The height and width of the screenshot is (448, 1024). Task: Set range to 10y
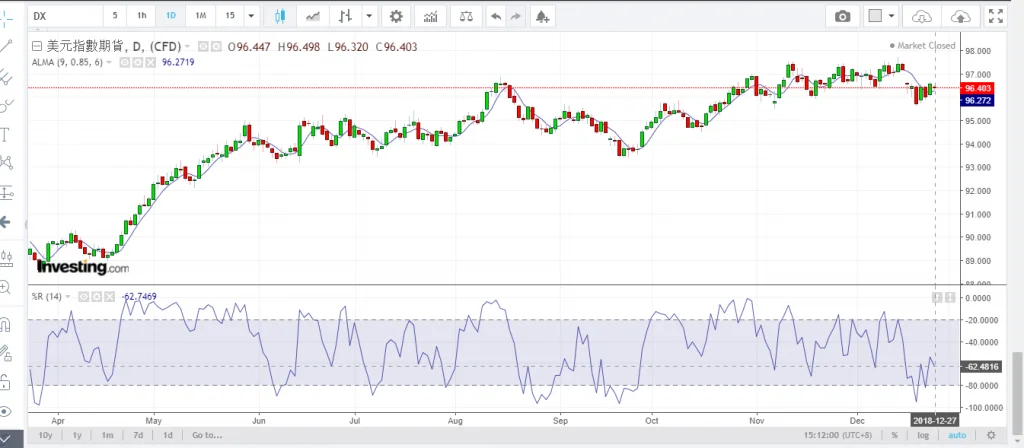[45, 435]
